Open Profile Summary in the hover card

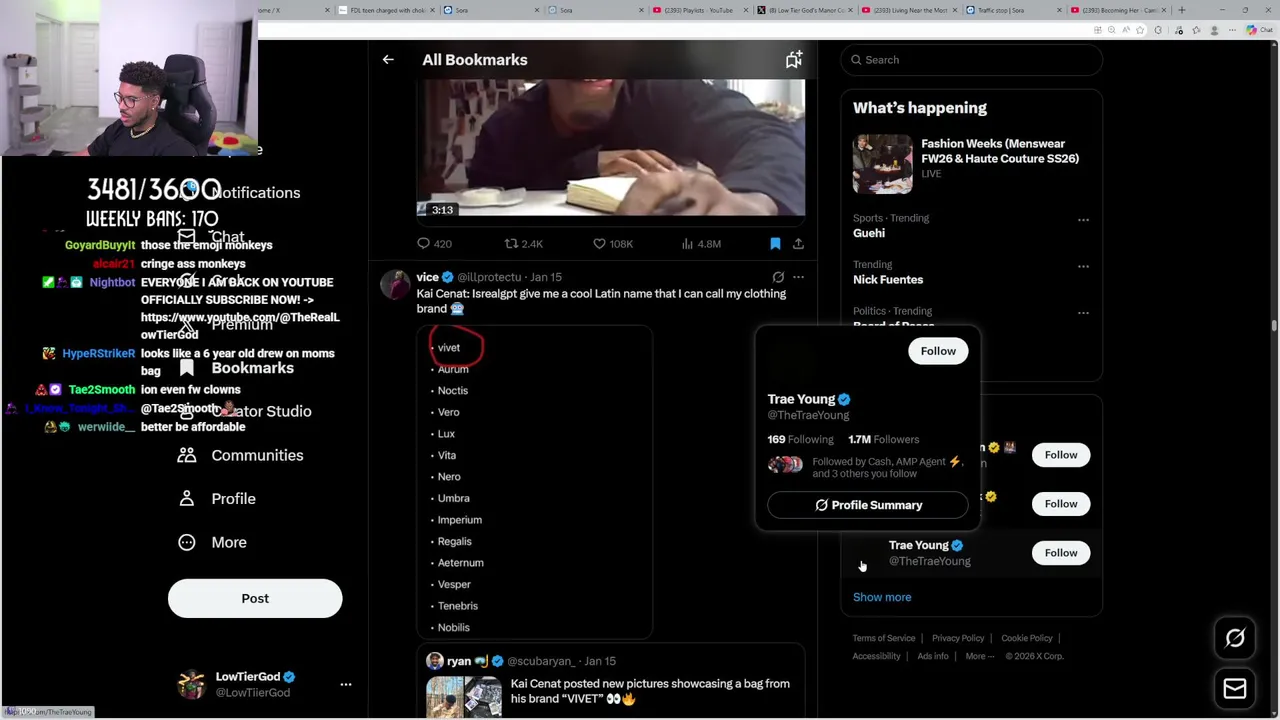(868, 505)
